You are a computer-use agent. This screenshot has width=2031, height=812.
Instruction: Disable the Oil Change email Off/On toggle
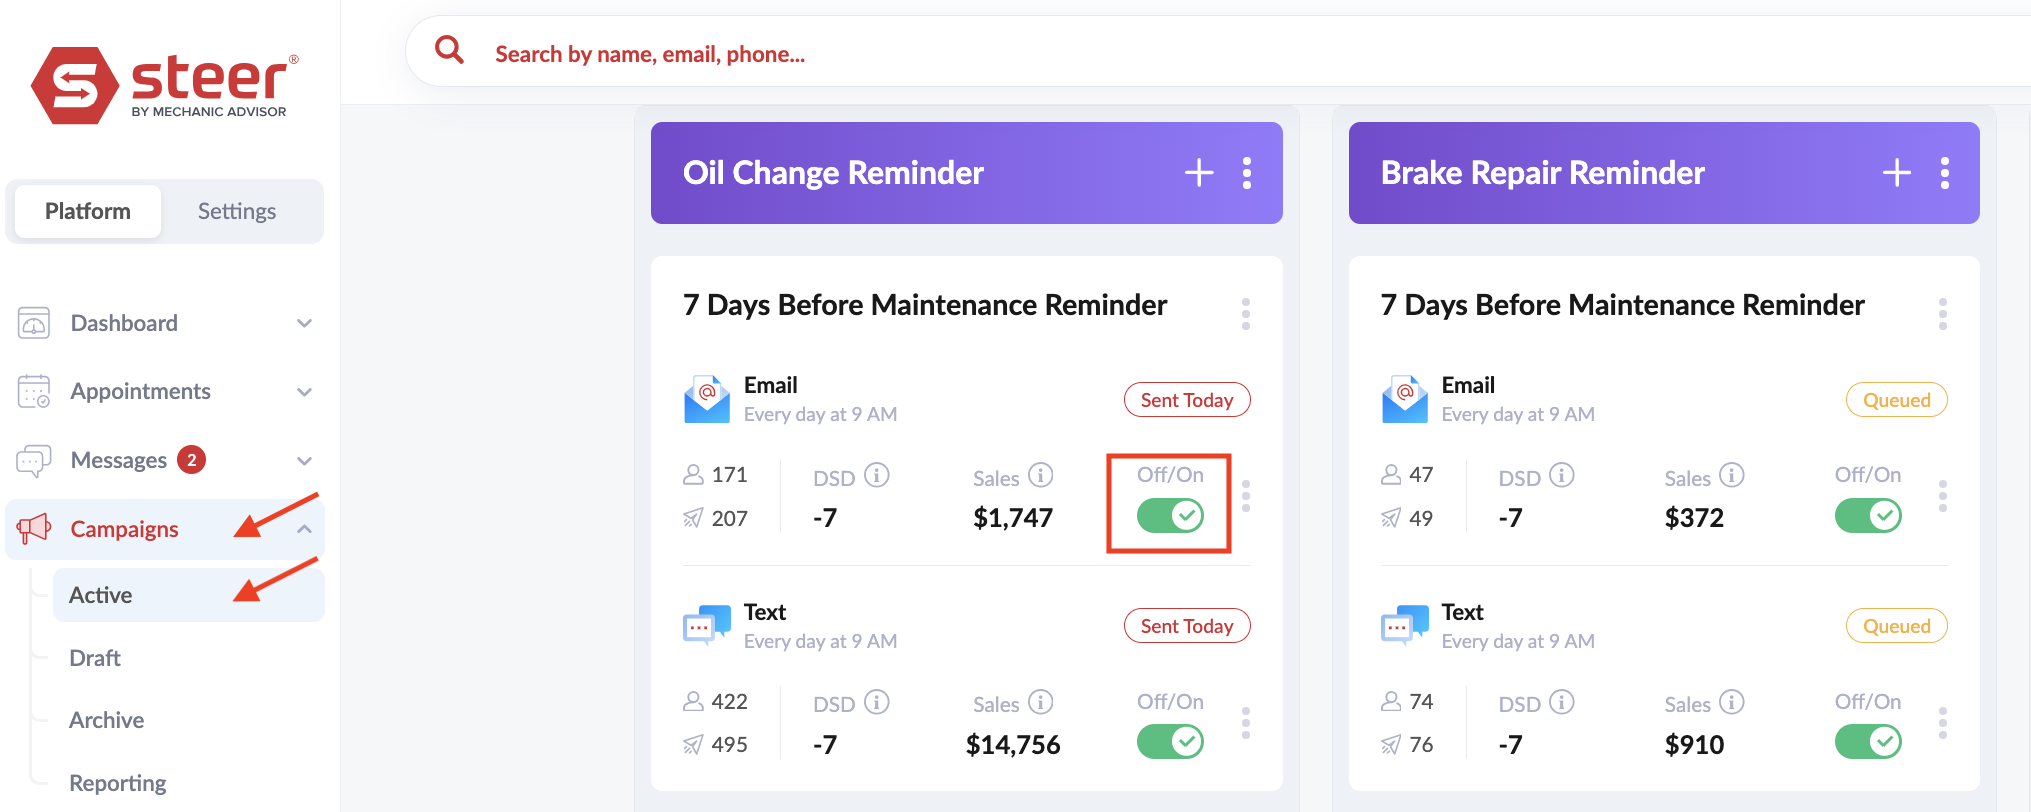pos(1169,515)
